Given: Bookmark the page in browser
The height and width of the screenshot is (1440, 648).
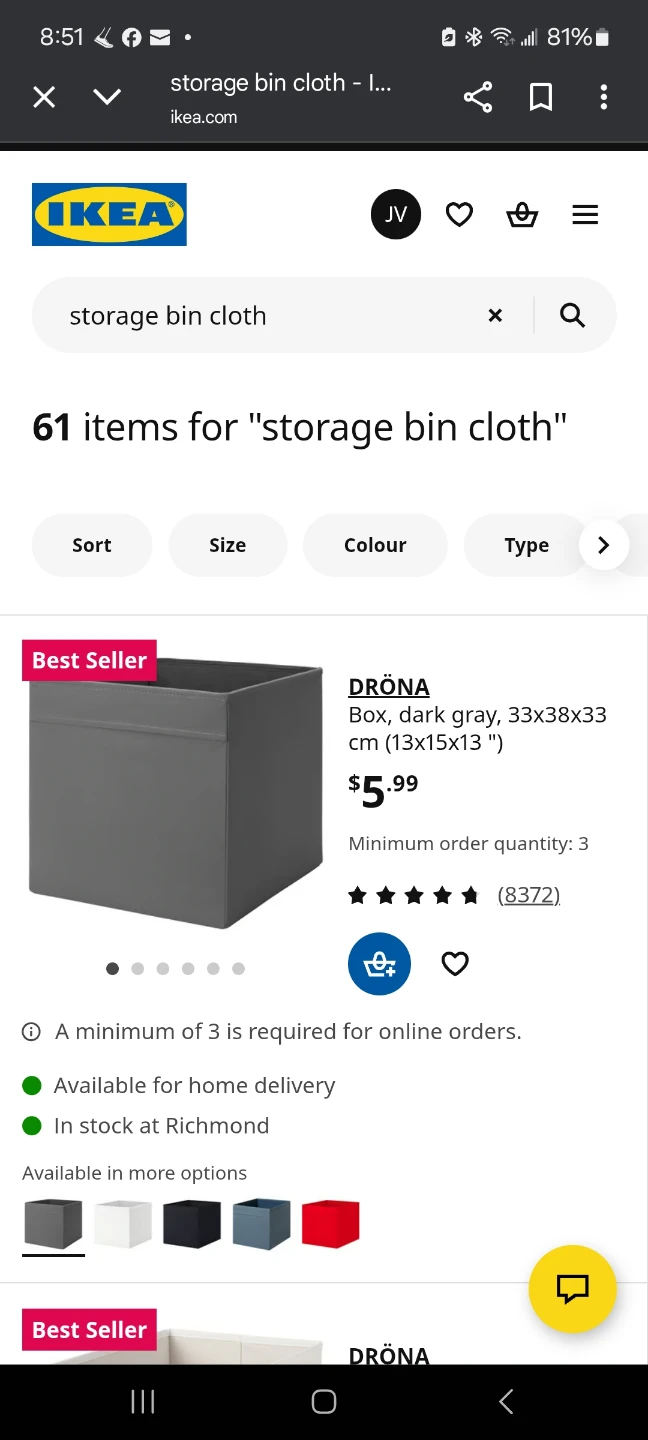Looking at the screenshot, I should (541, 97).
